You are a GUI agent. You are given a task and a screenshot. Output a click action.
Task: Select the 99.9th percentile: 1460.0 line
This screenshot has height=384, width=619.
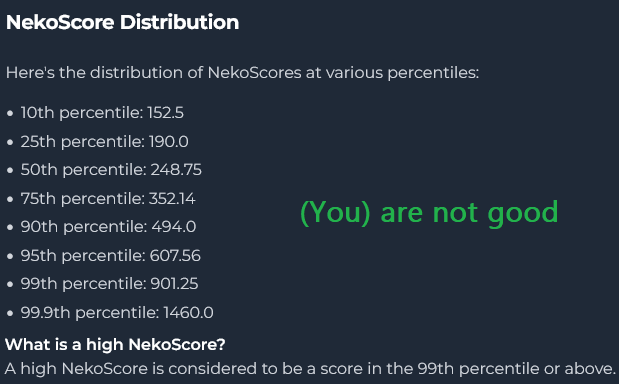(x=117, y=313)
